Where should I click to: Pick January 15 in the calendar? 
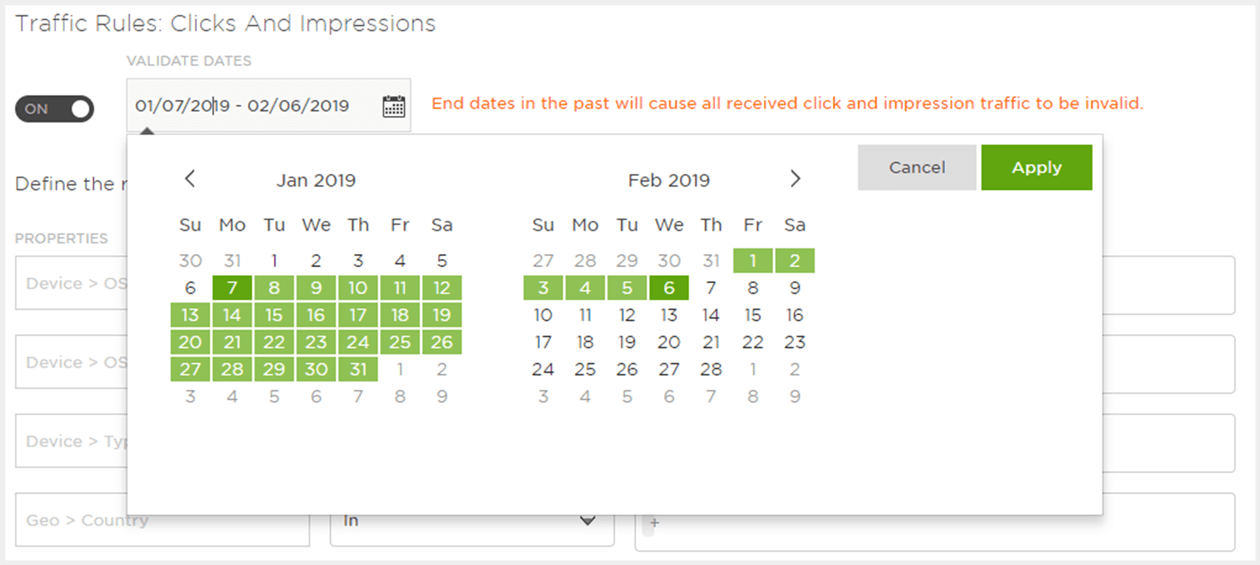pyautogui.click(x=274, y=315)
